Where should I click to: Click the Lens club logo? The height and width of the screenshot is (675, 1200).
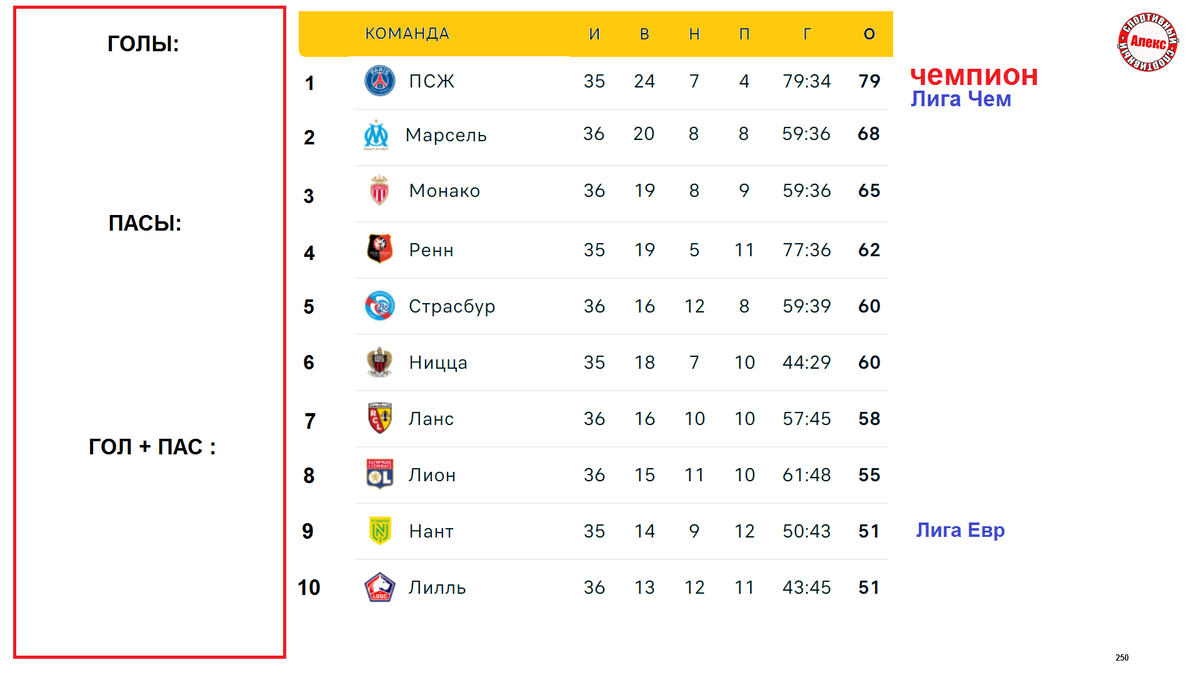pos(379,418)
